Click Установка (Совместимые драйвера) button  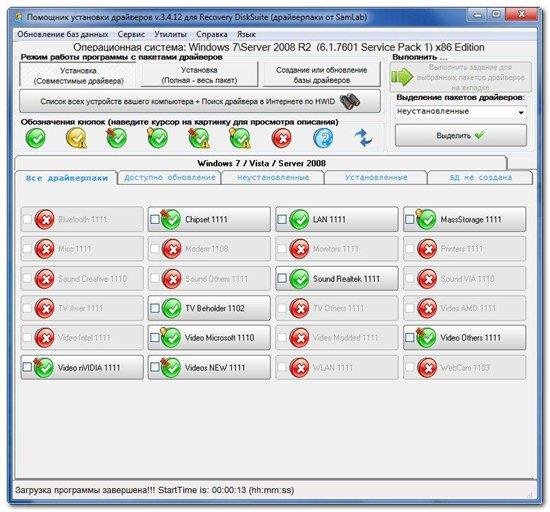pyautogui.click(x=78, y=75)
